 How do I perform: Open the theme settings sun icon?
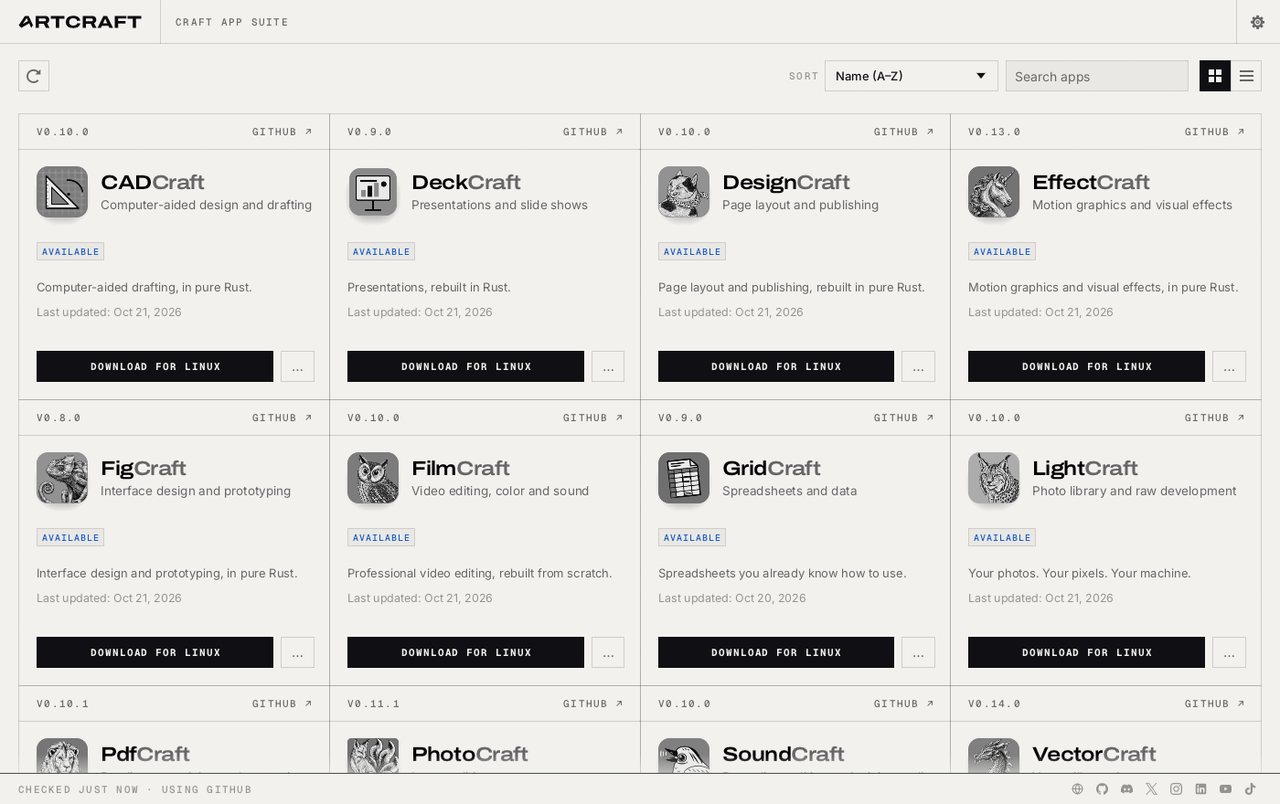tap(1257, 22)
